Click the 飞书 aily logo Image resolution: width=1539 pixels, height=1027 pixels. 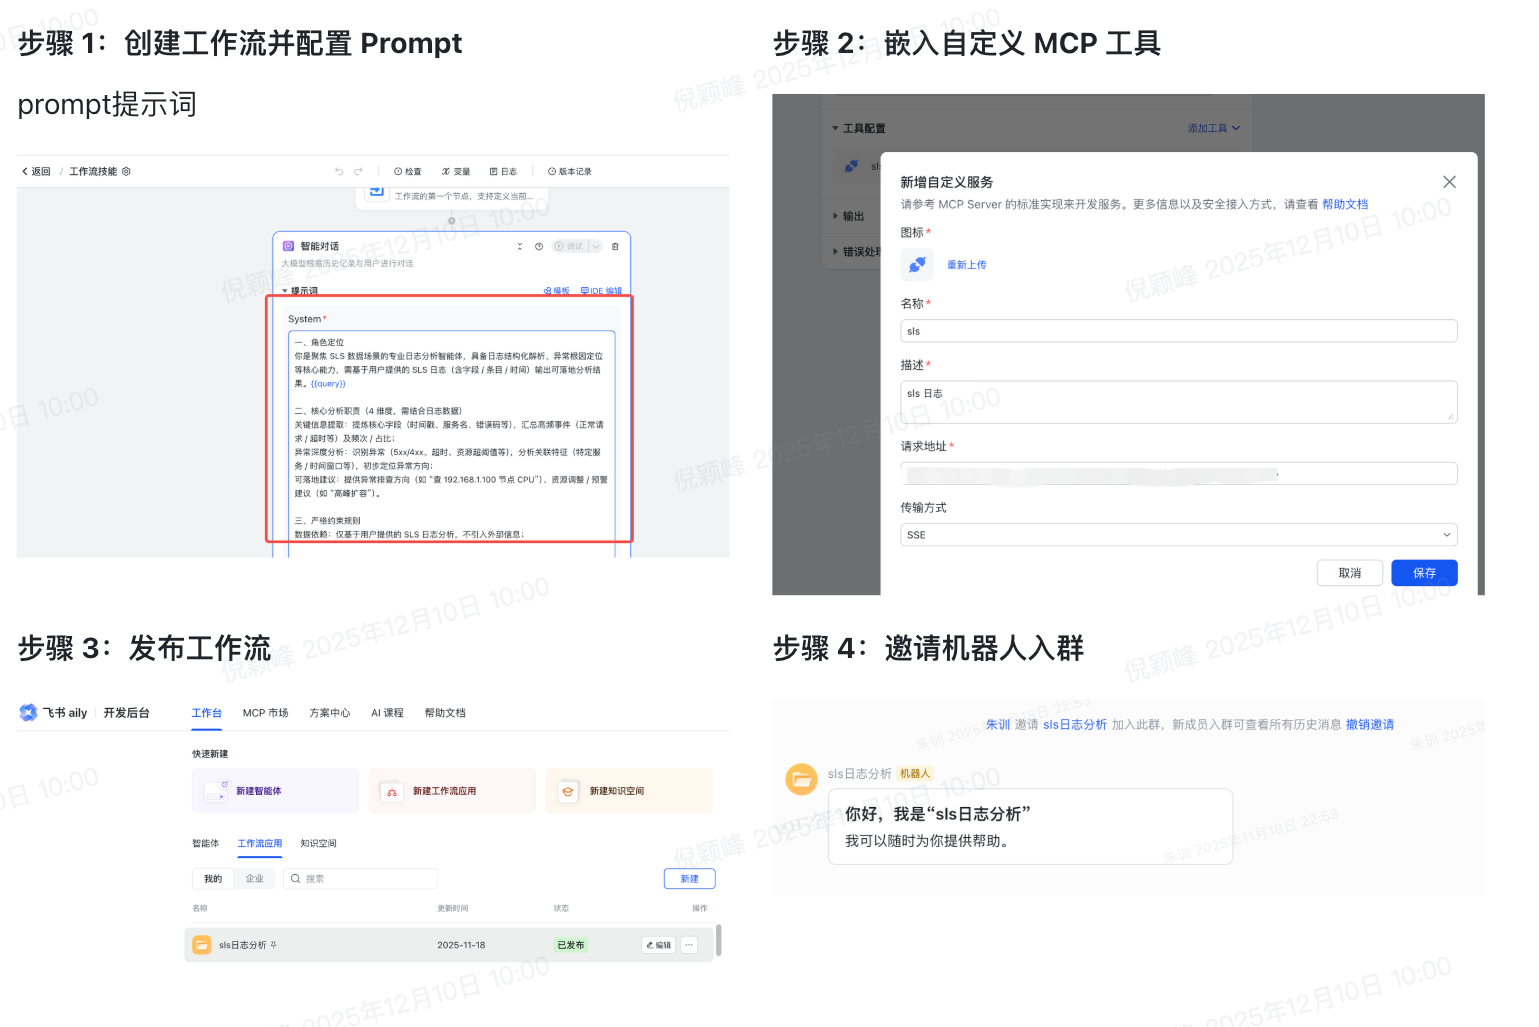pos(28,713)
